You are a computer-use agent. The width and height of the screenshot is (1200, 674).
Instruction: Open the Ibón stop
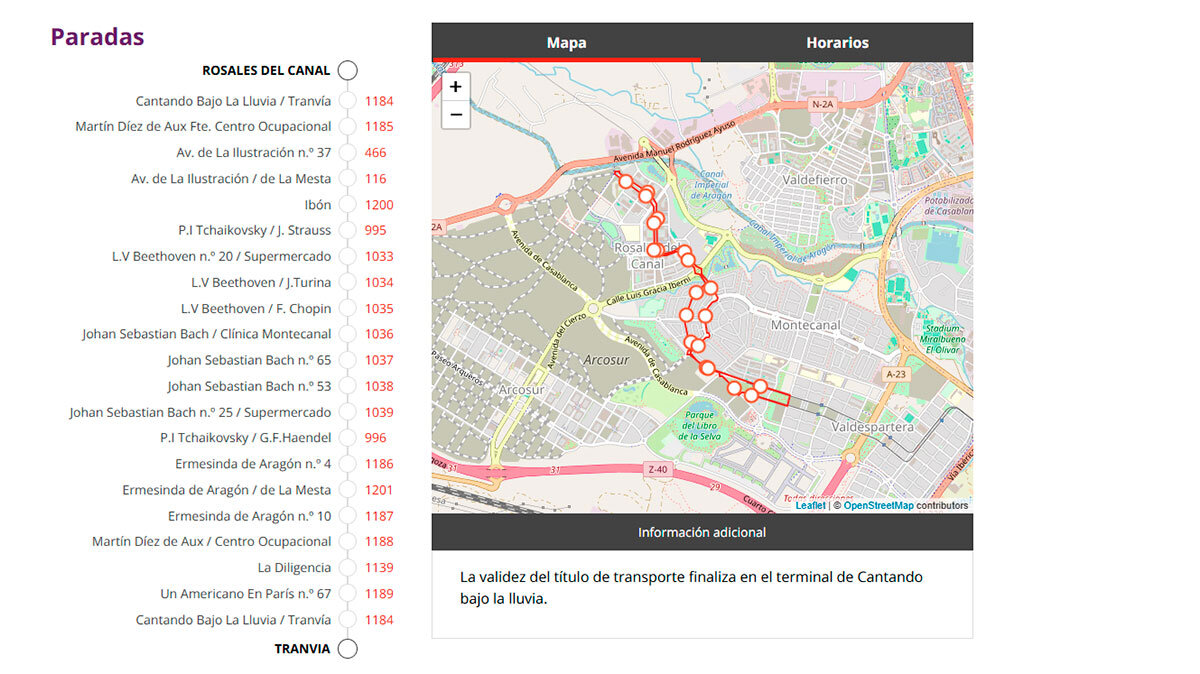point(317,205)
